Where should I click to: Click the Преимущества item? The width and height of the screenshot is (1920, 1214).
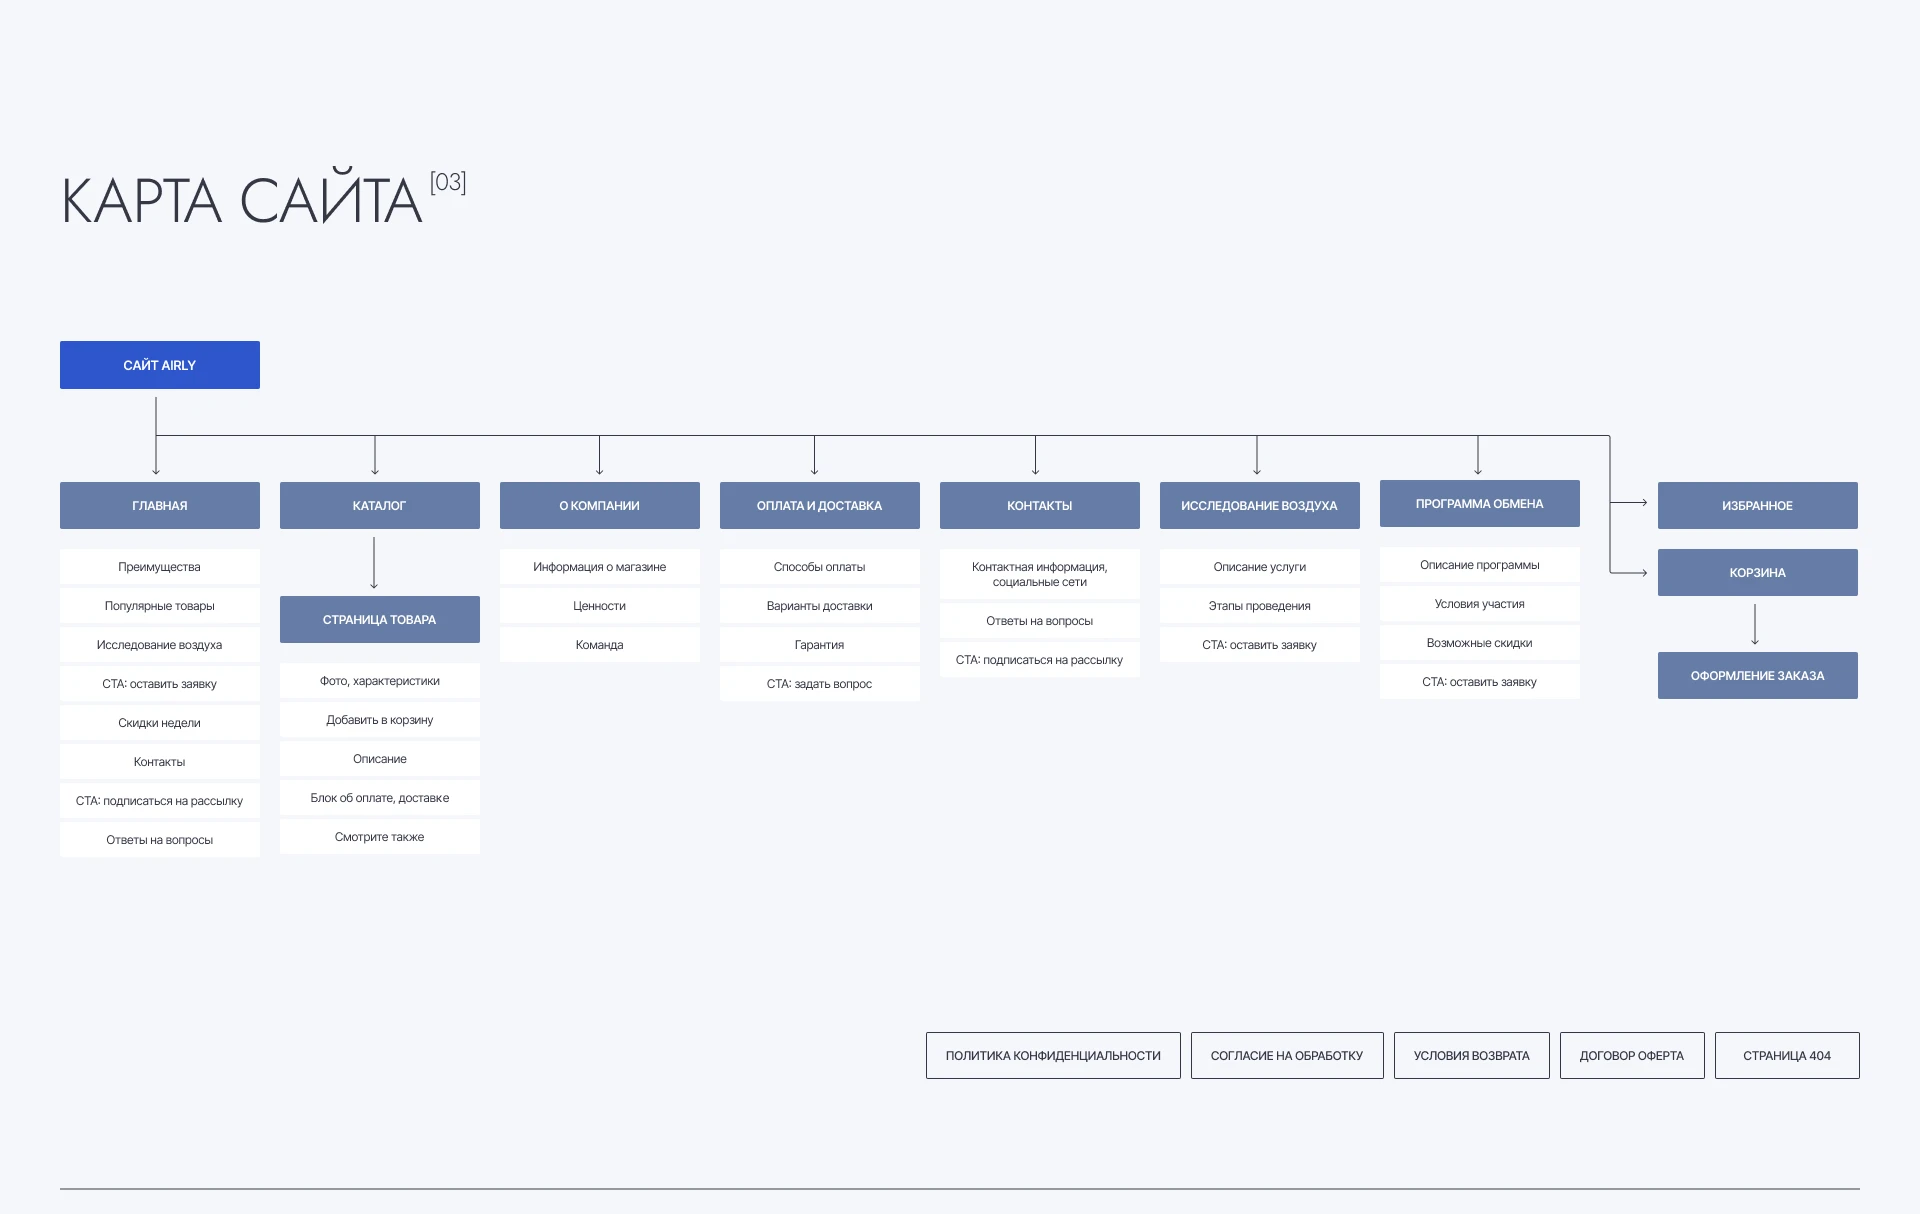point(160,566)
